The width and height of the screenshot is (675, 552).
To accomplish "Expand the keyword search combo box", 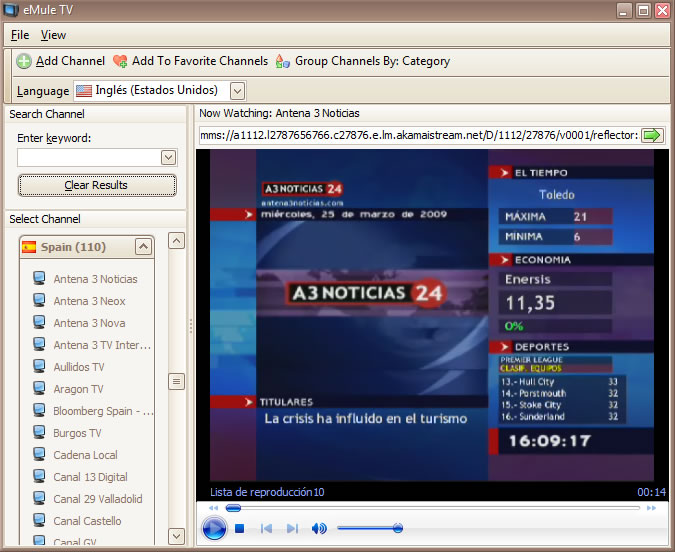I will (168, 157).
